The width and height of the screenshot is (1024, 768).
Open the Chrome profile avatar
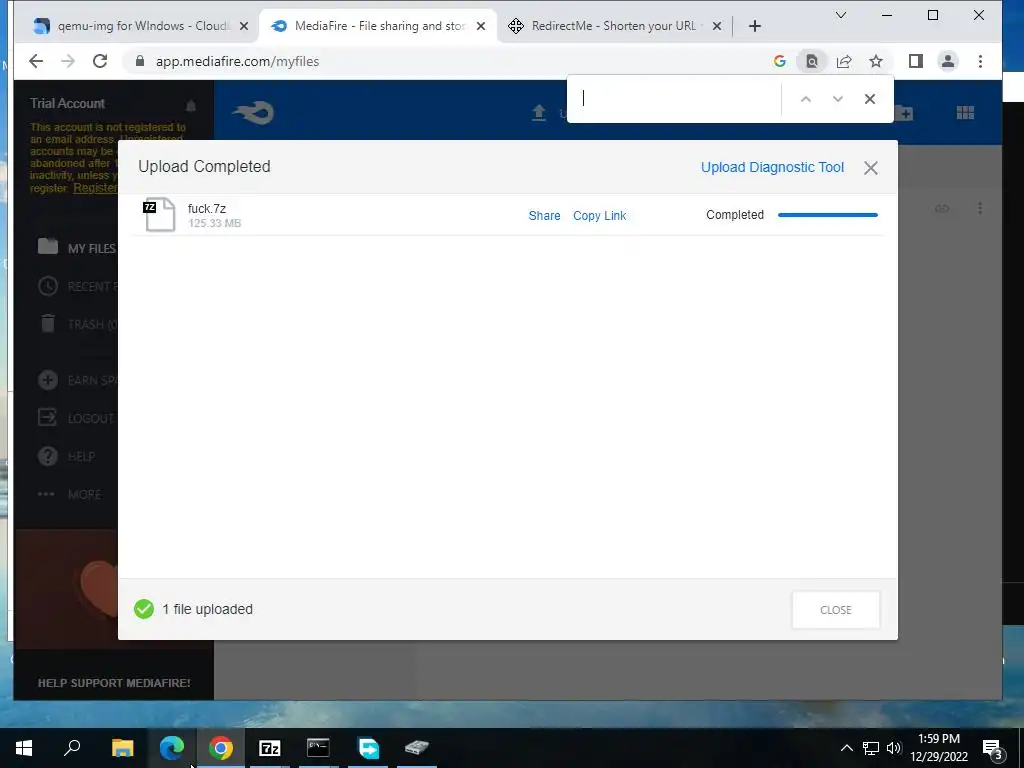coord(948,61)
